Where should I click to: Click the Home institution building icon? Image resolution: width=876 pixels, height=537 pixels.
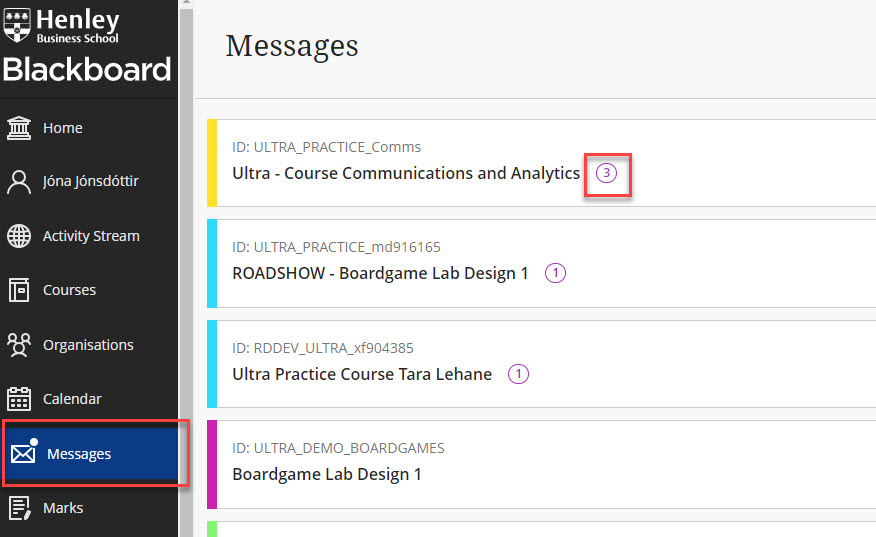click(x=19, y=128)
